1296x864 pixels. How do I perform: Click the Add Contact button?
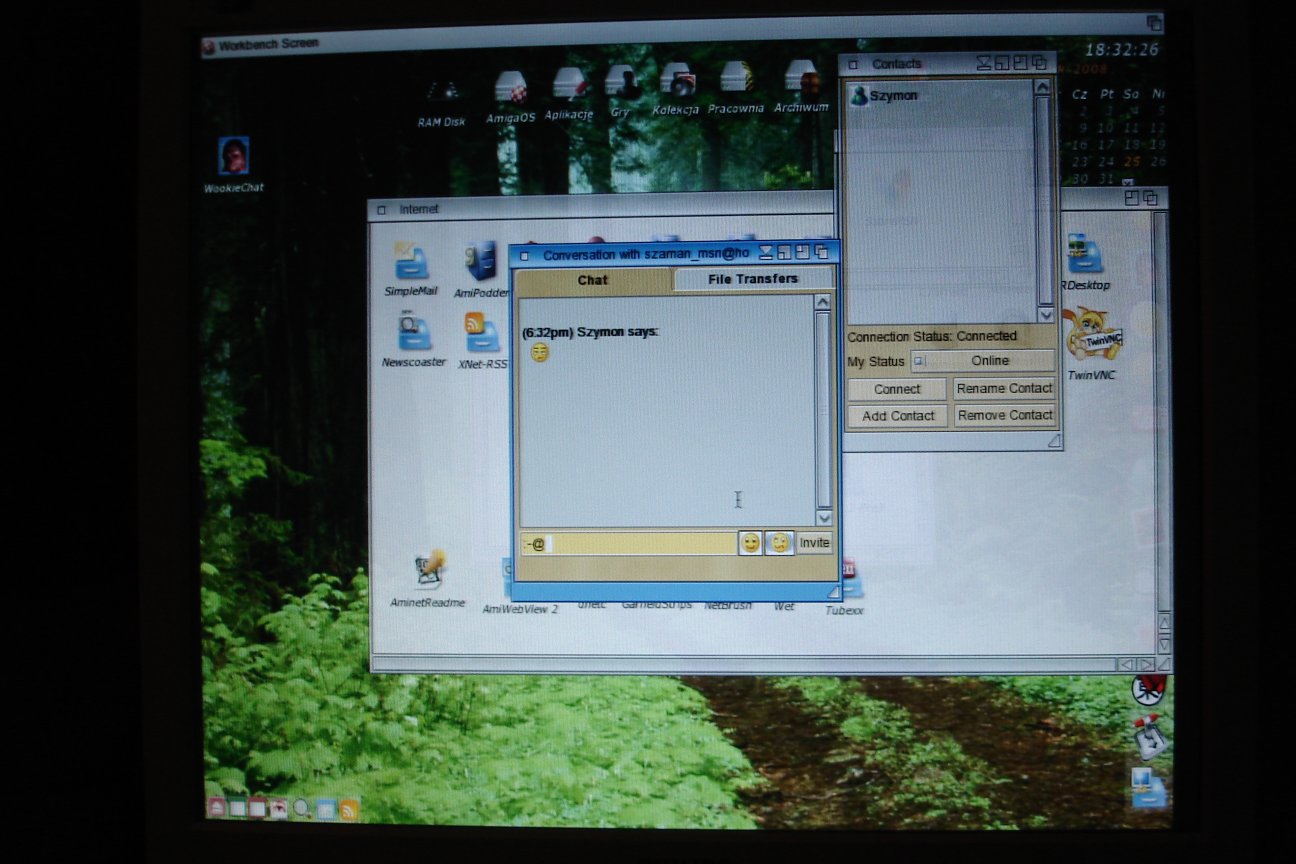pos(898,416)
